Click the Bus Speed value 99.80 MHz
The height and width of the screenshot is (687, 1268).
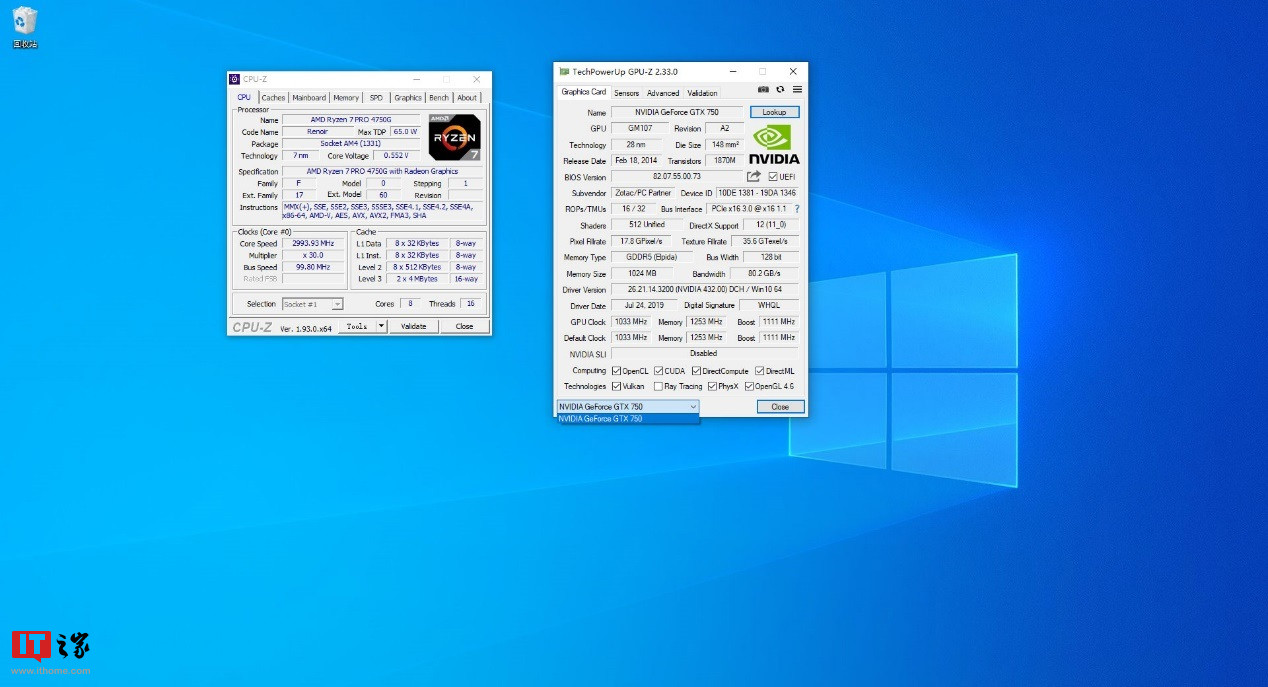click(313, 267)
